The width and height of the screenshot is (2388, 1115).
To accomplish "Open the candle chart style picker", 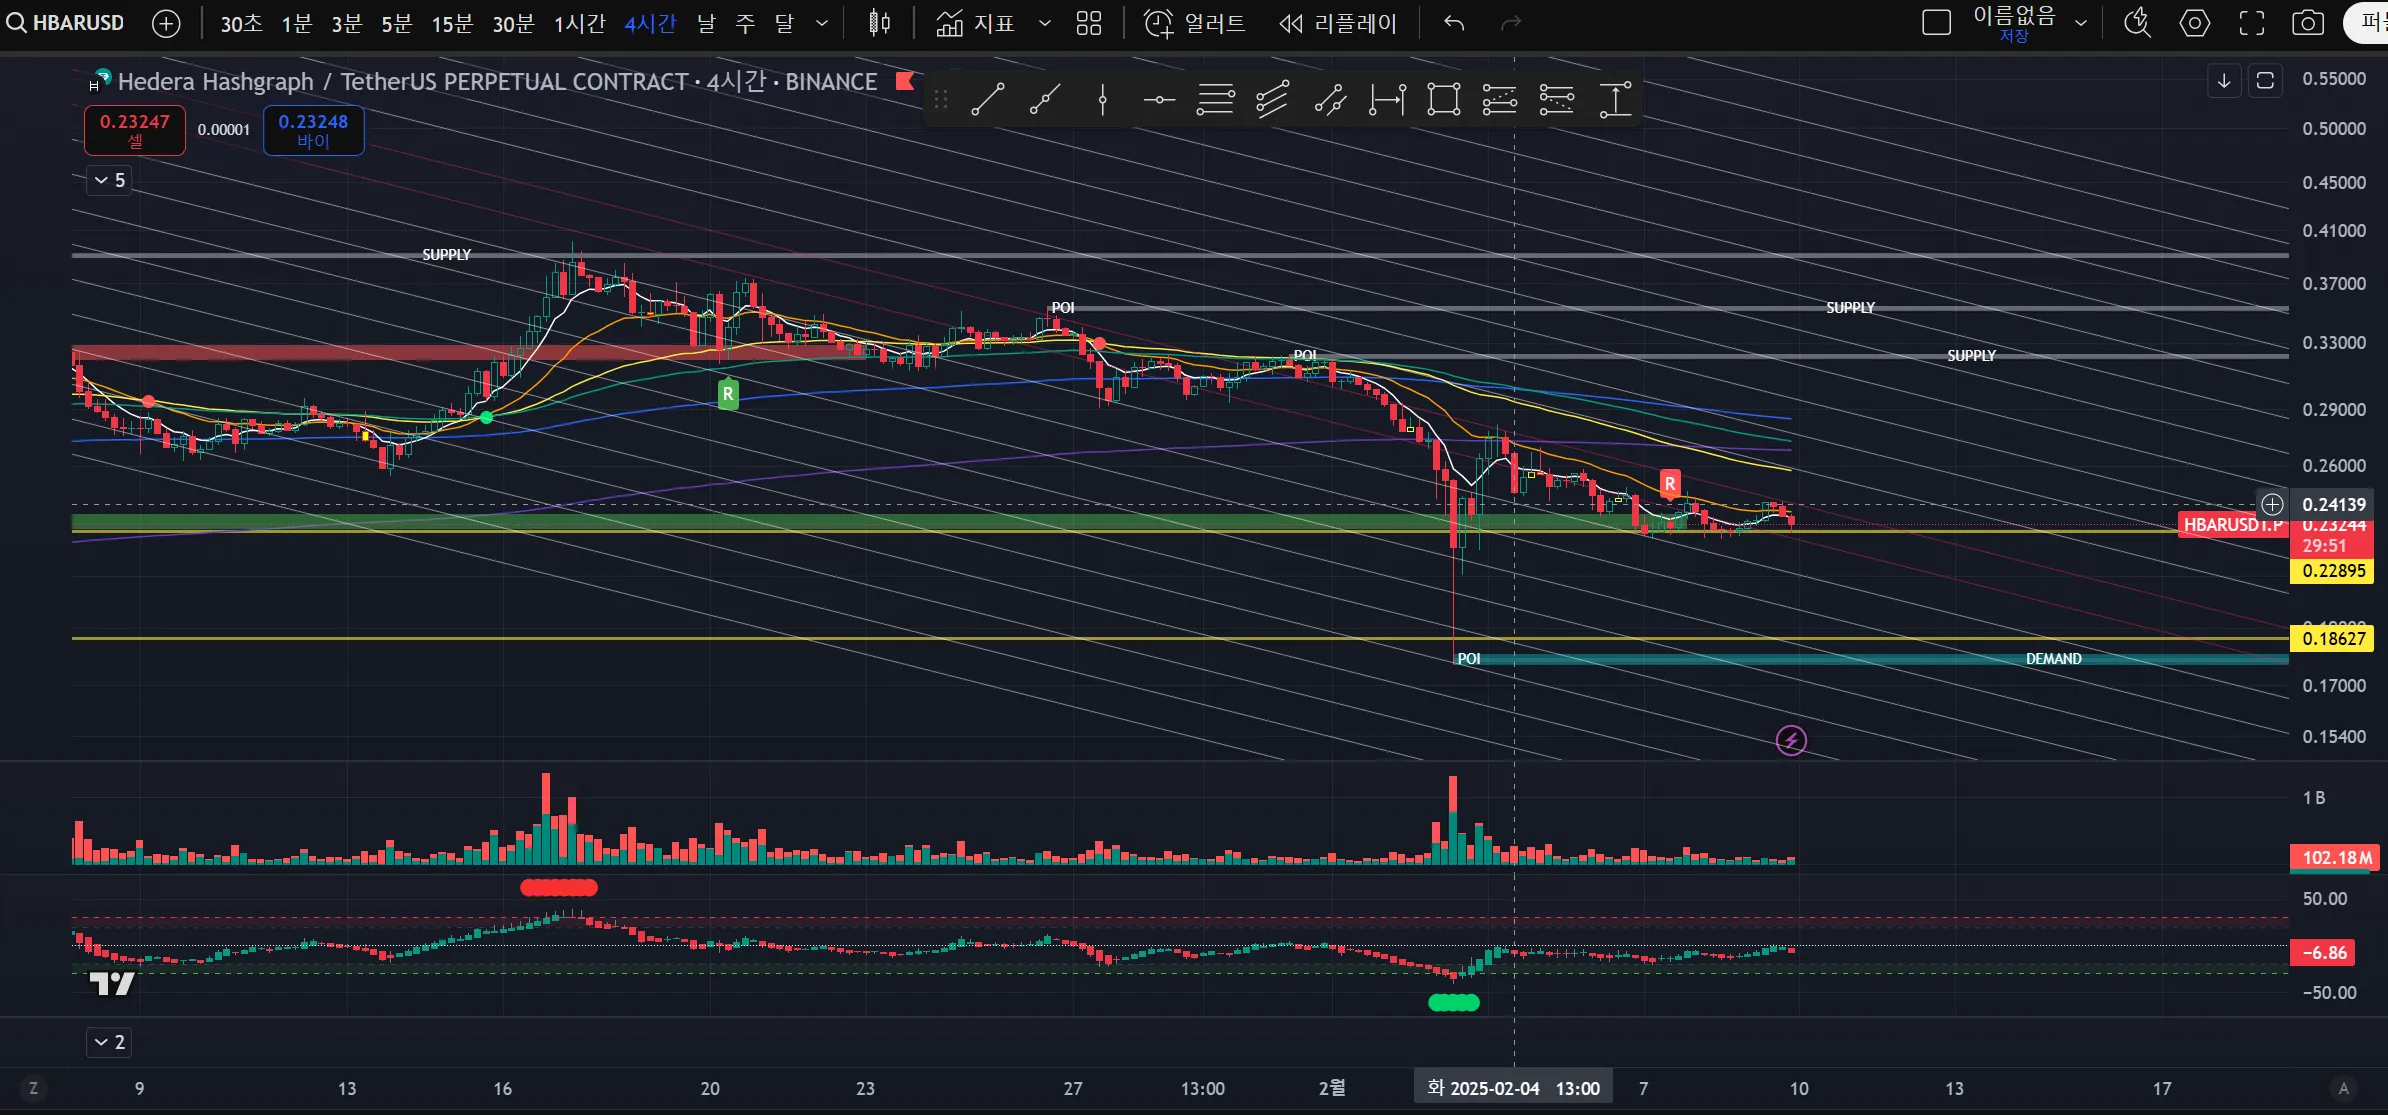I will click(879, 23).
